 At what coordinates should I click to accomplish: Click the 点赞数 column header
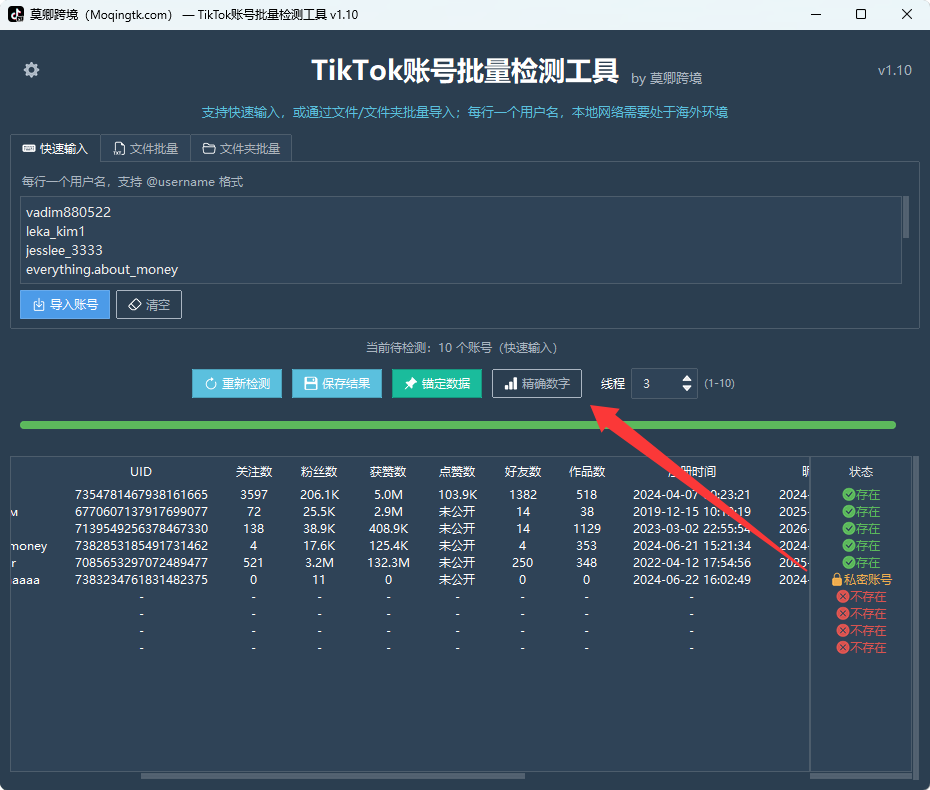[x=457, y=472]
